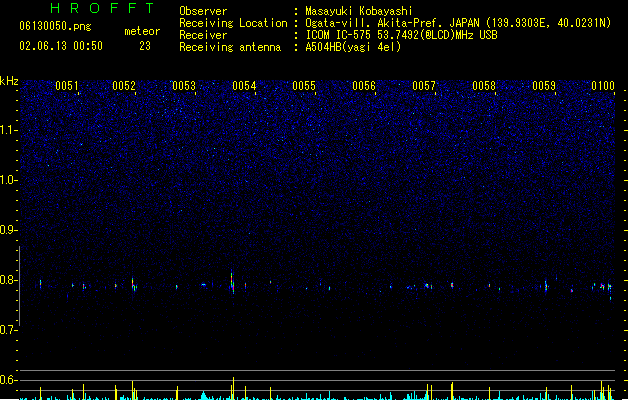
Task: Click the A504HB(yagi 4el) antenna text
Action: coord(353,47)
